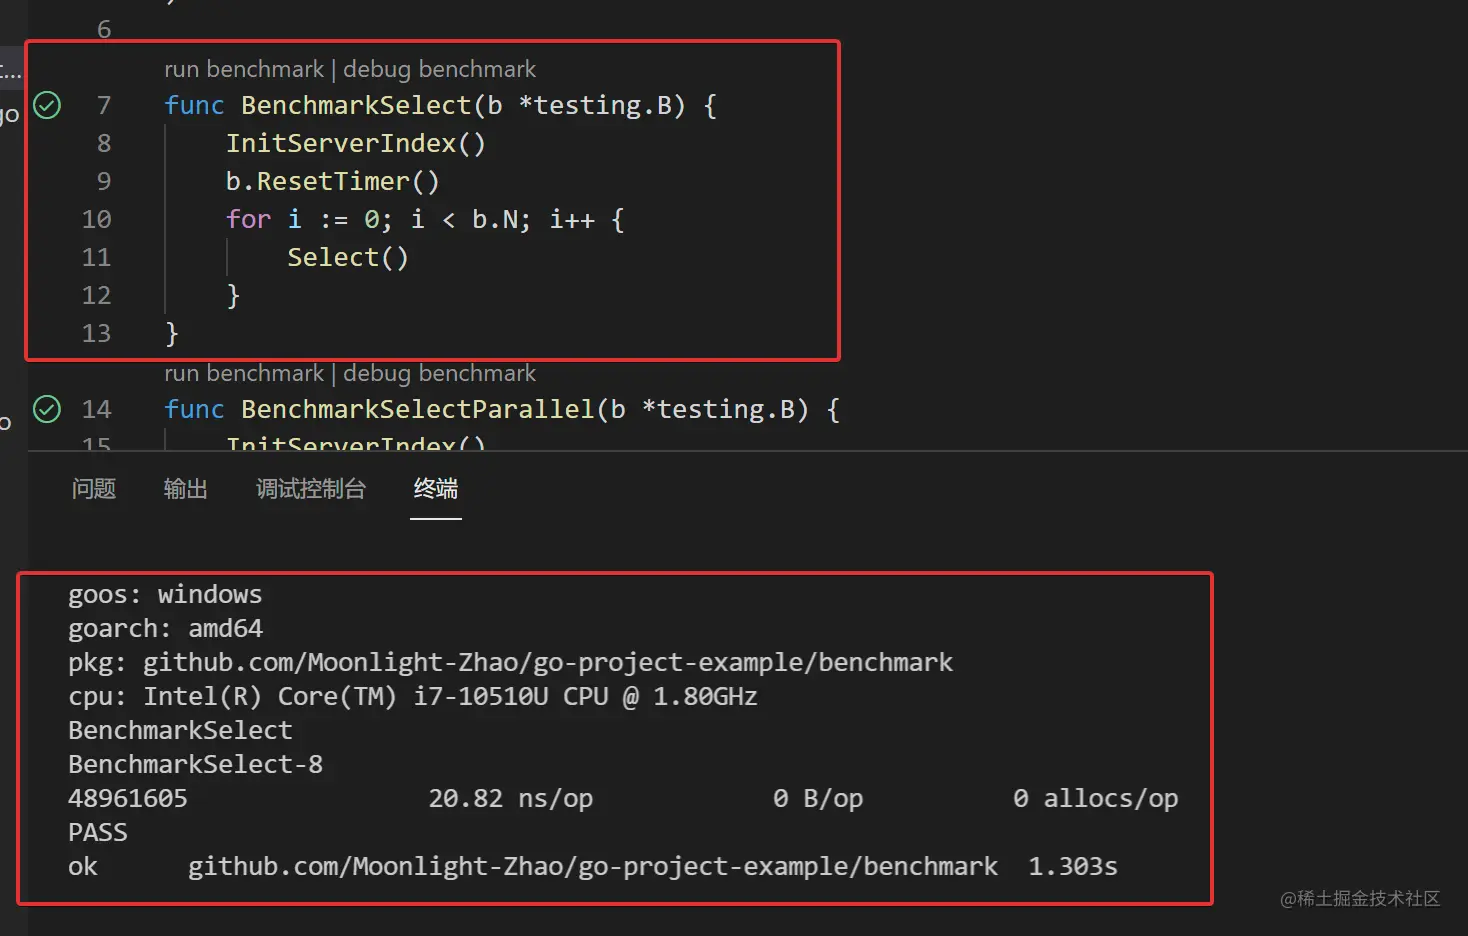Image resolution: width=1468 pixels, height=936 pixels.
Task: Click line number 8 in the gutter
Action: coord(103,143)
